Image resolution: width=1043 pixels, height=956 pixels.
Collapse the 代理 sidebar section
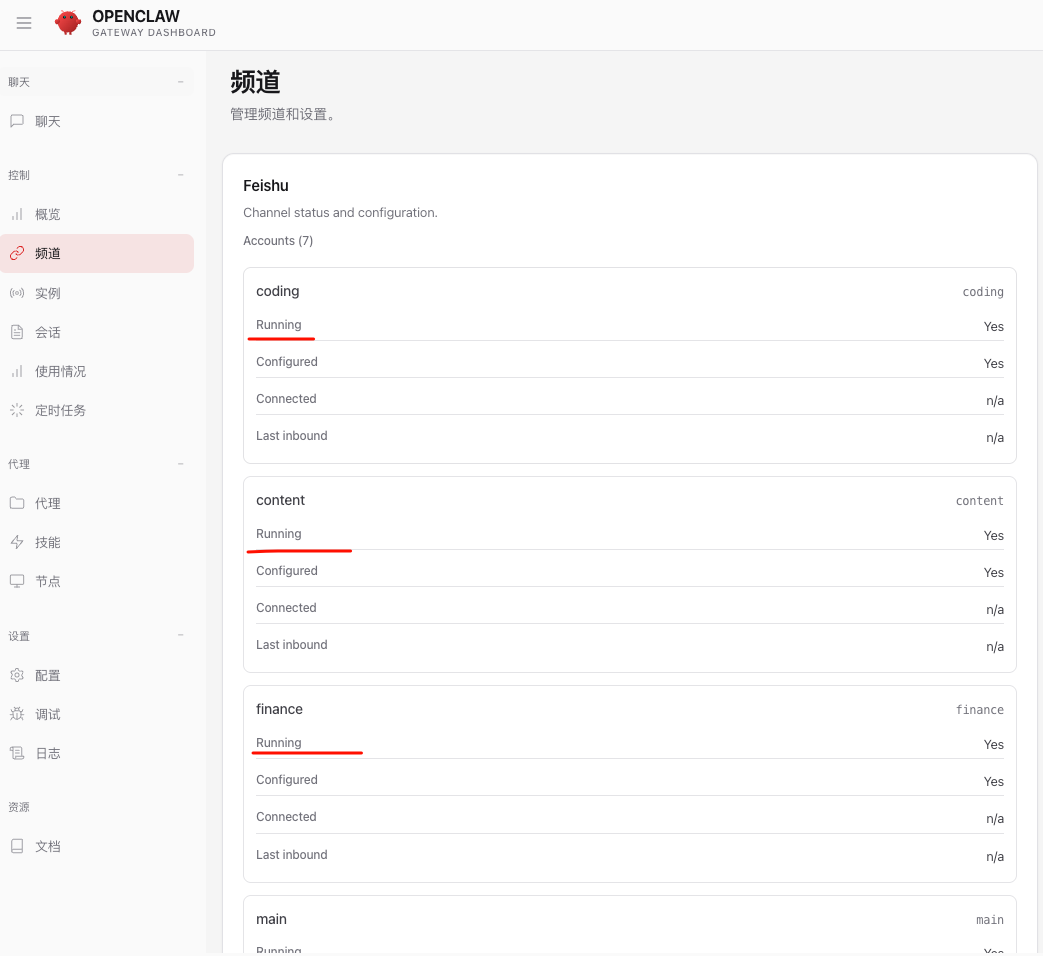(x=181, y=464)
